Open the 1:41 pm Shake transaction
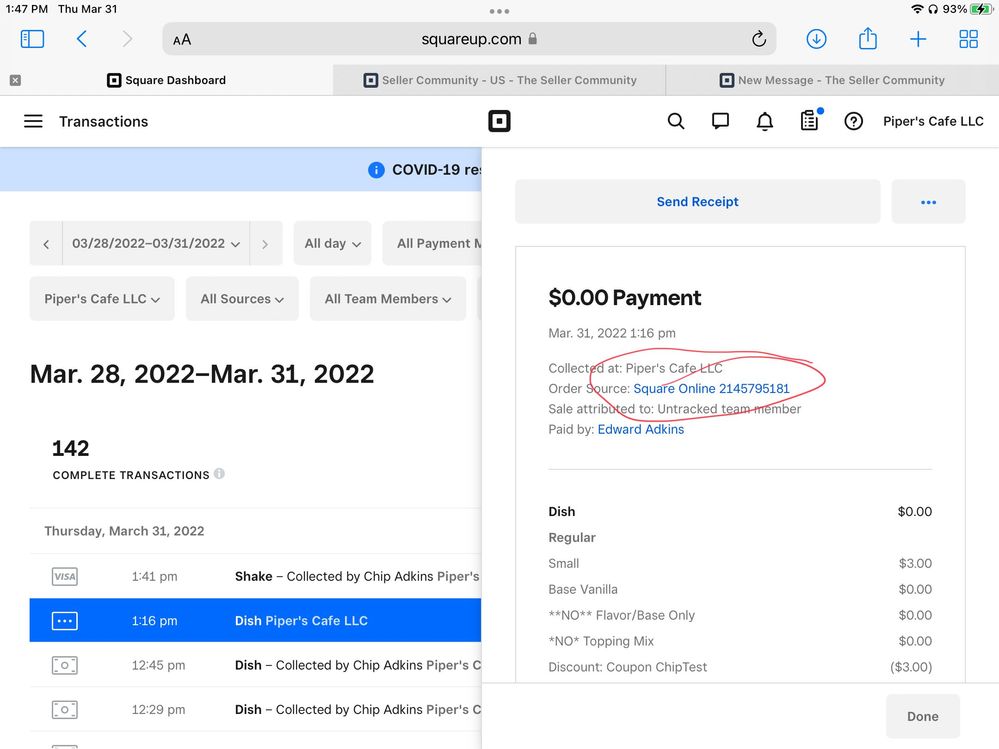Screen dimensions: 999x749 255,576
